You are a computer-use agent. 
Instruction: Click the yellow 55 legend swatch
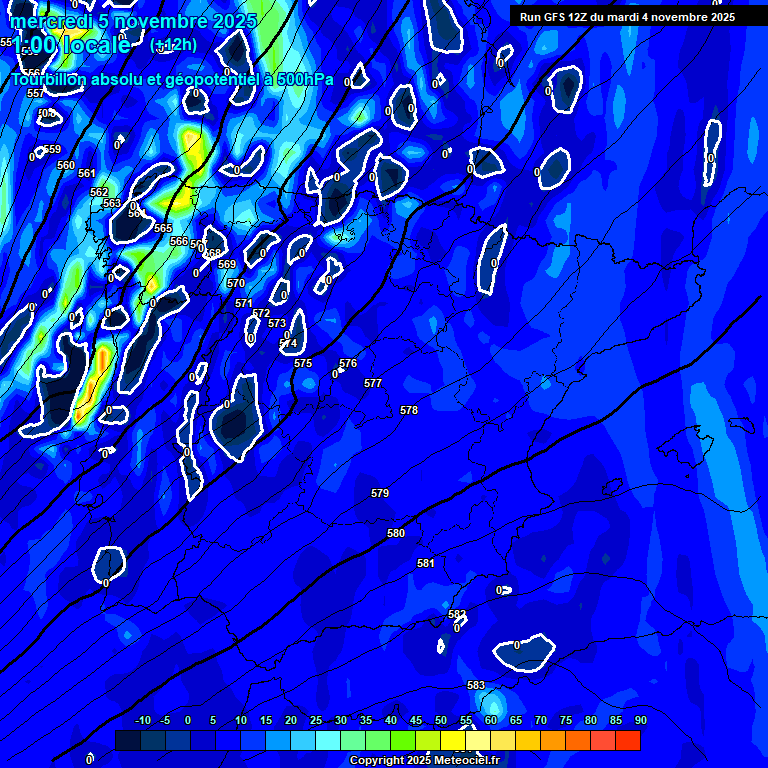click(453, 741)
